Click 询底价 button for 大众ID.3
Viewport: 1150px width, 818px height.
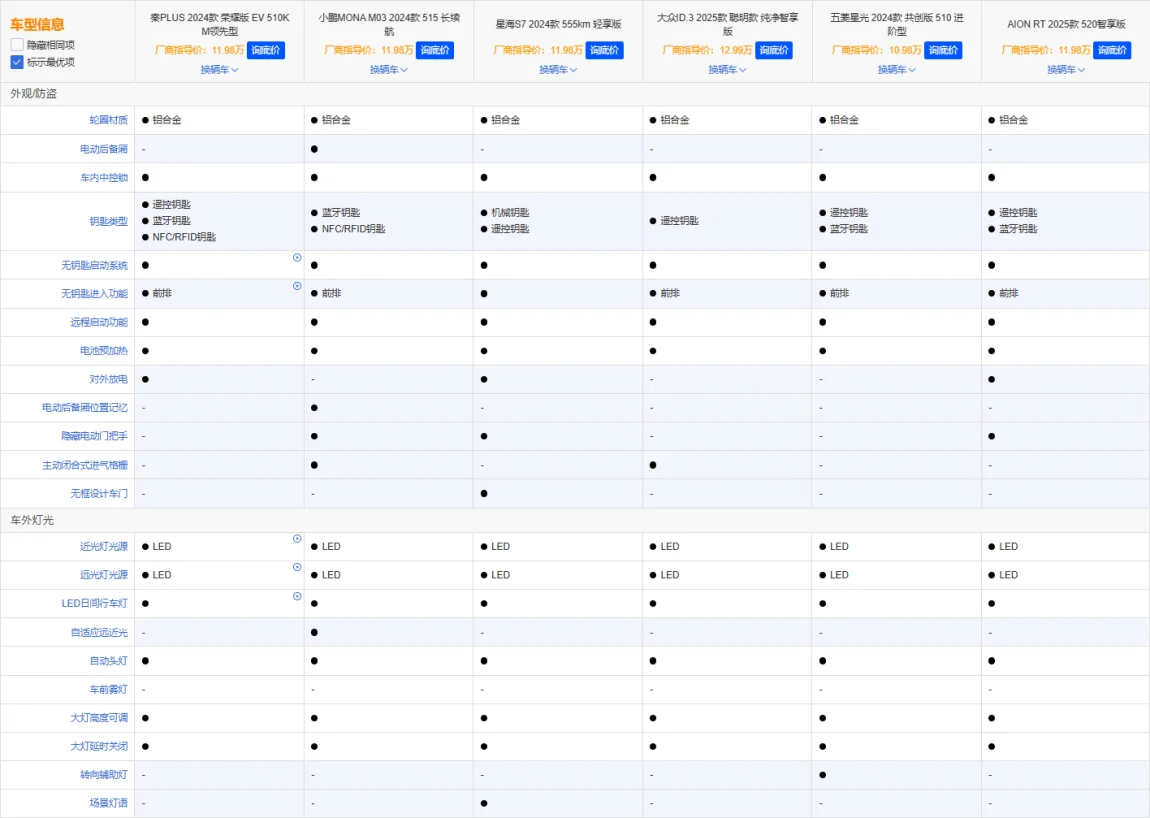774,51
